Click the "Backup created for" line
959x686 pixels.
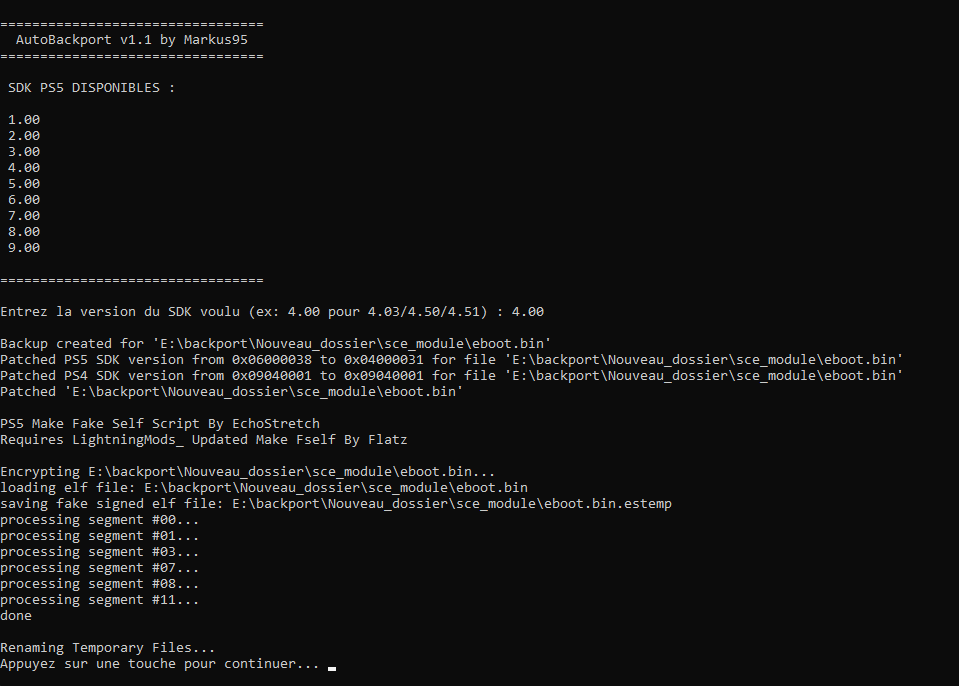click(x=276, y=344)
